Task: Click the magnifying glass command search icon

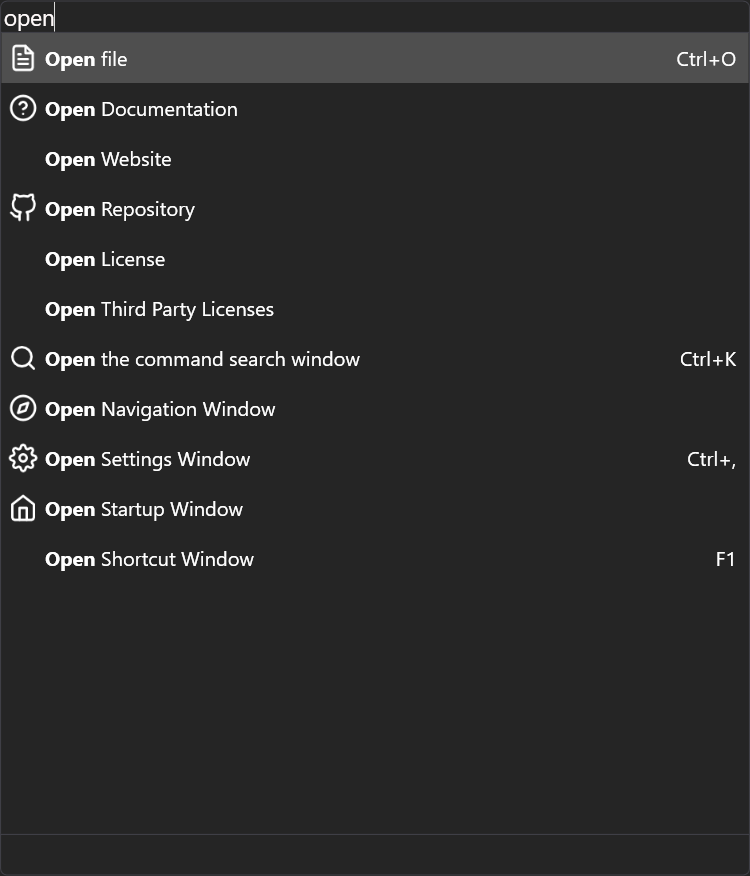Action: pos(22,359)
